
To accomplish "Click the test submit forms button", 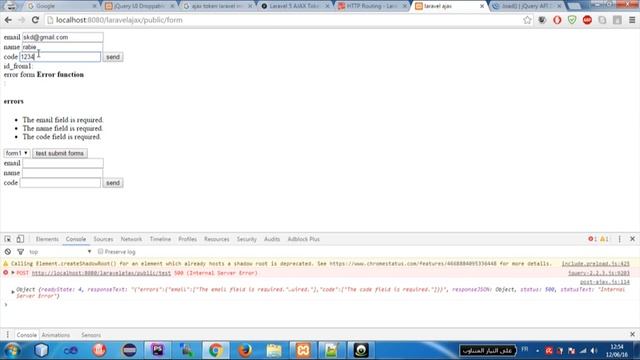I will click(60, 153).
